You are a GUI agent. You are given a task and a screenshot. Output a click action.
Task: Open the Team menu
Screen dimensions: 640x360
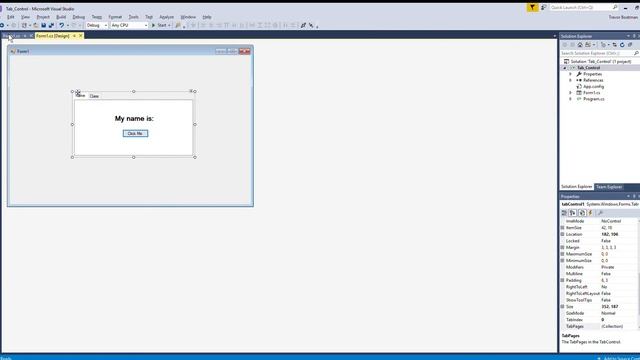(x=97, y=17)
